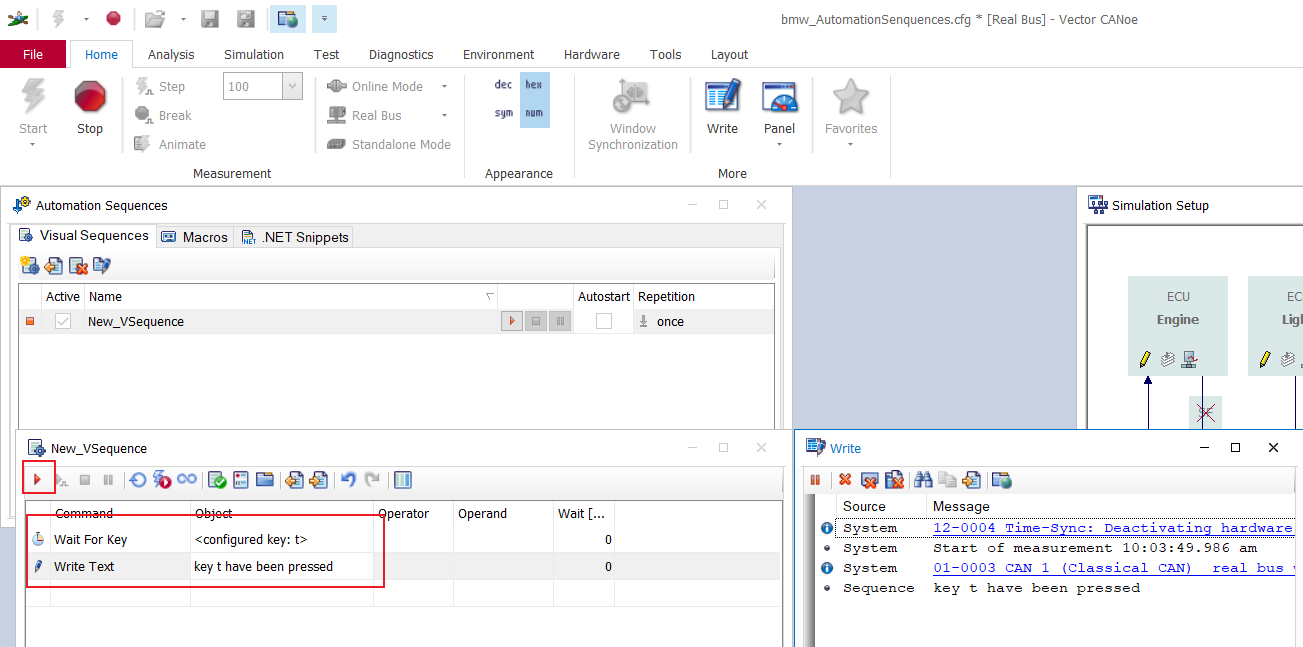Pause icon in New_VSequence editor toolbar
Viewport: 1303px width, 647px height.
[108, 480]
